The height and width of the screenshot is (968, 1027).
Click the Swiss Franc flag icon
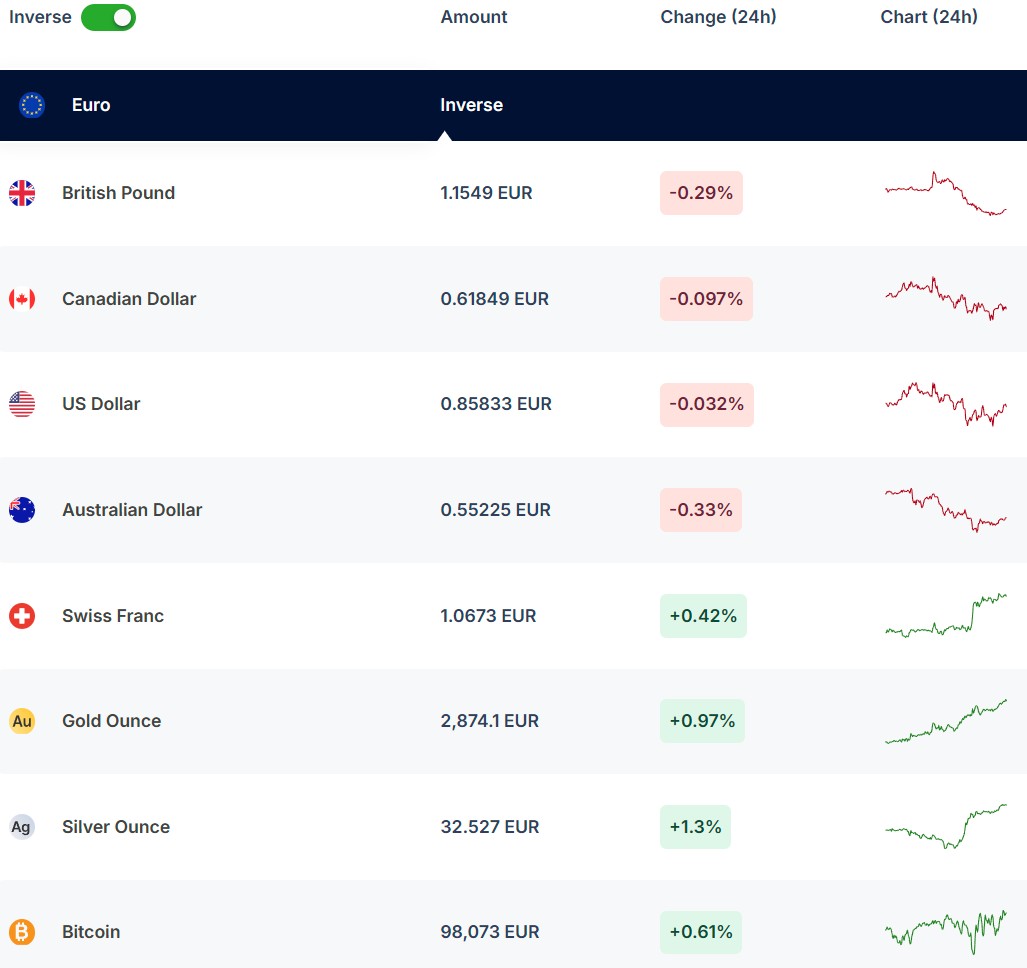(22, 616)
